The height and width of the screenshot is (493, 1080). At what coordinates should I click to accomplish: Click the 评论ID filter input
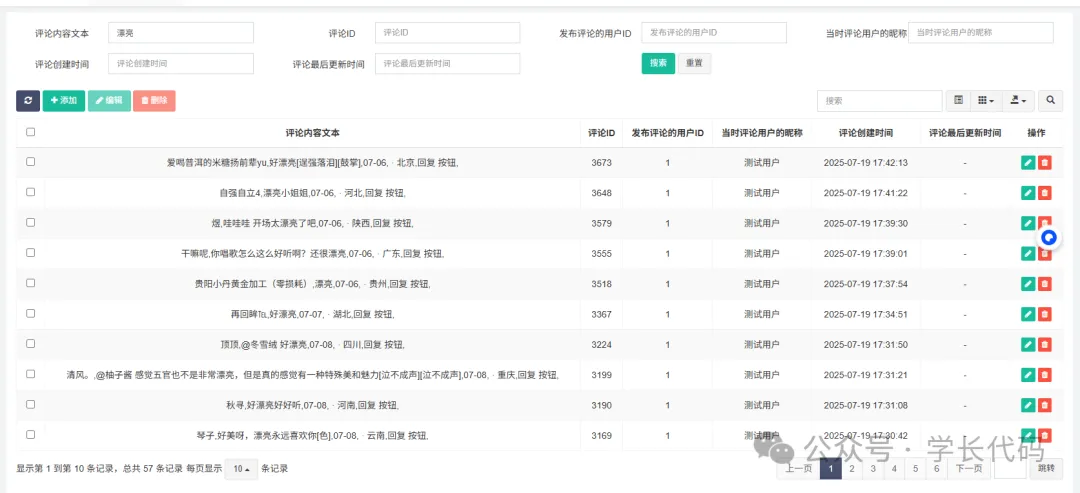tap(448, 33)
